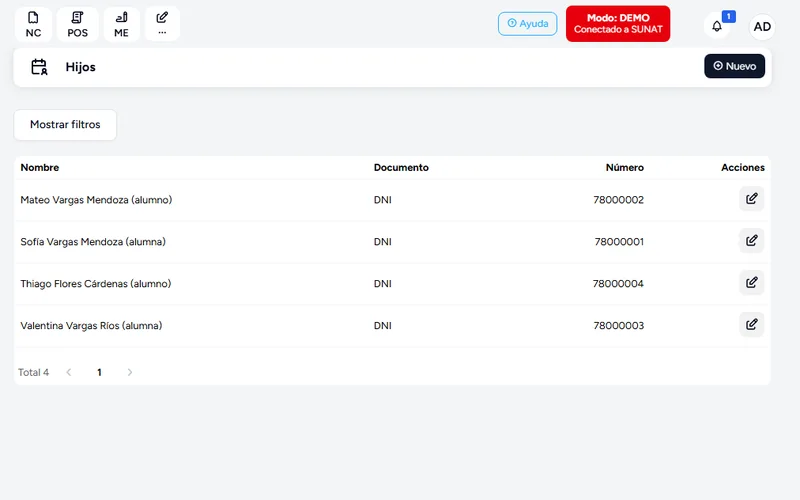The image size is (800, 500).
Task: Go to previous page arrow
Action: pos(69,372)
